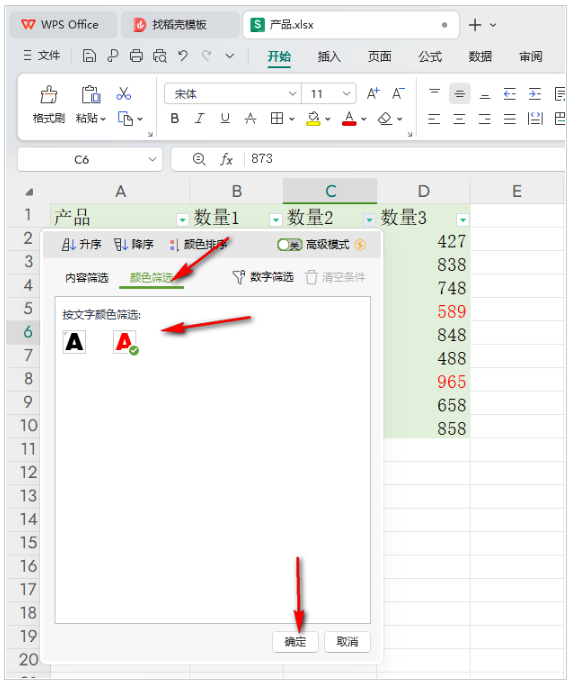Click the print icon in toolbar
569x684 pixels.
tap(136, 55)
